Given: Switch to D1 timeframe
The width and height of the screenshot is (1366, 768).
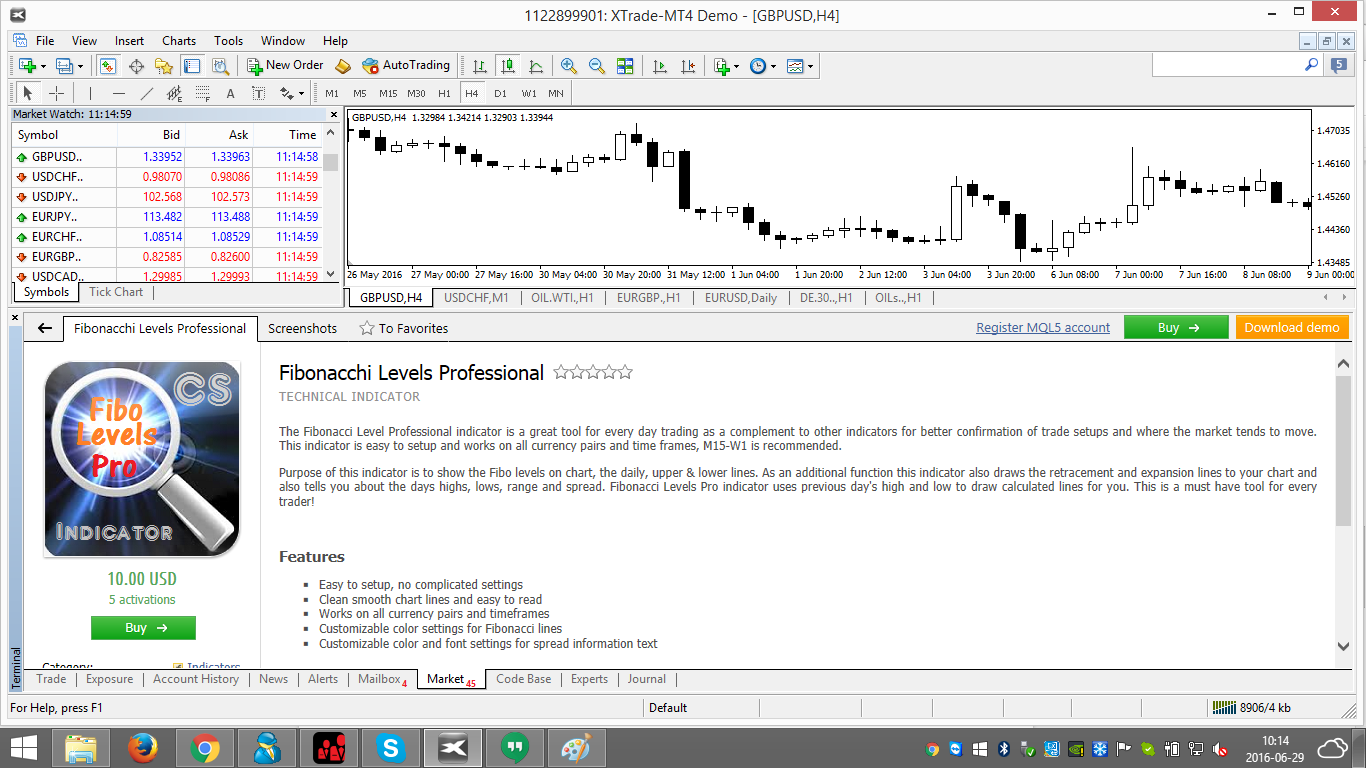Looking at the screenshot, I should 500,93.
